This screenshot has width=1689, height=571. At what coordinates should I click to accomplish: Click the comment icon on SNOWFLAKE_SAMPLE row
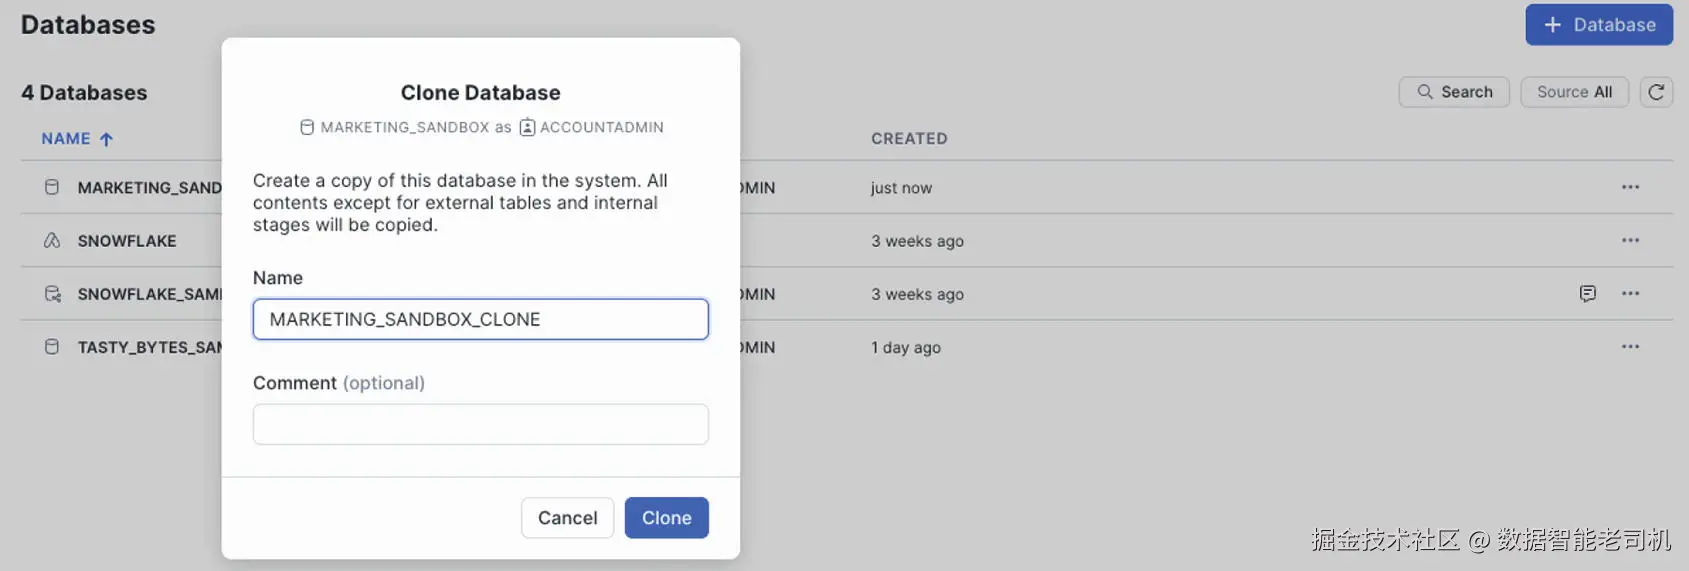pos(1587,294)
